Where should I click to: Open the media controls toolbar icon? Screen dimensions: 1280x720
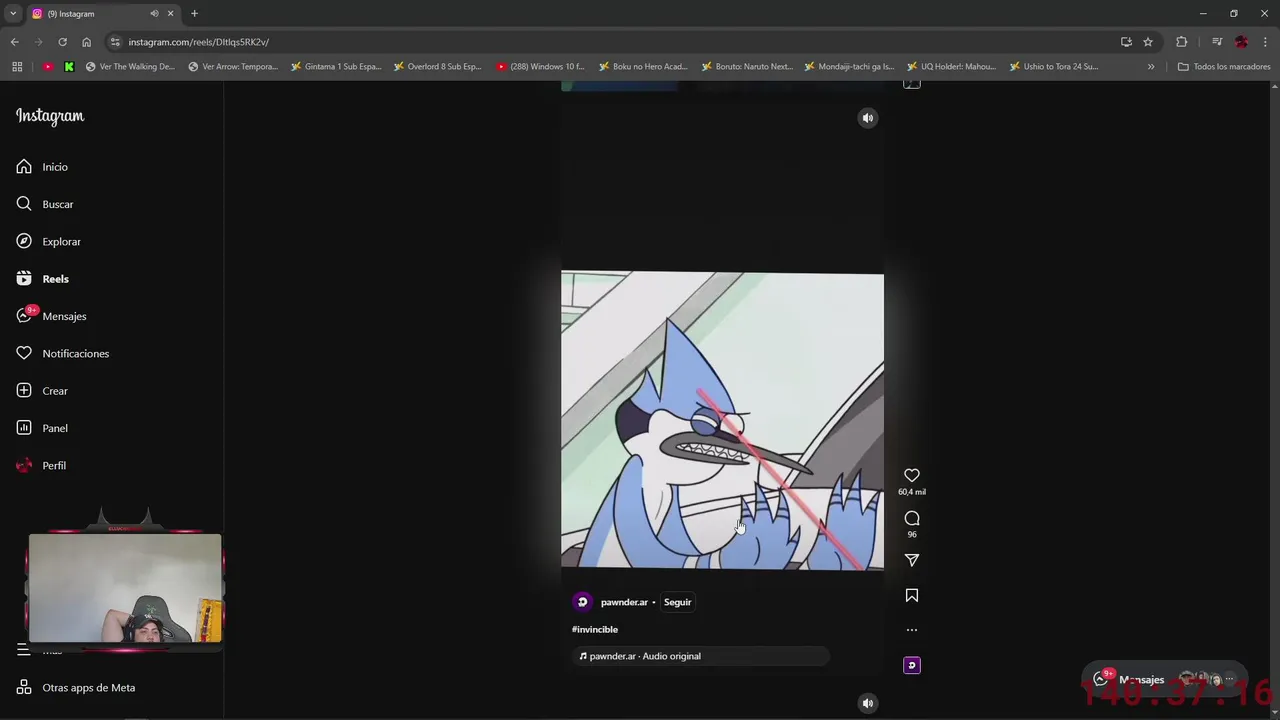(1217, 42)
